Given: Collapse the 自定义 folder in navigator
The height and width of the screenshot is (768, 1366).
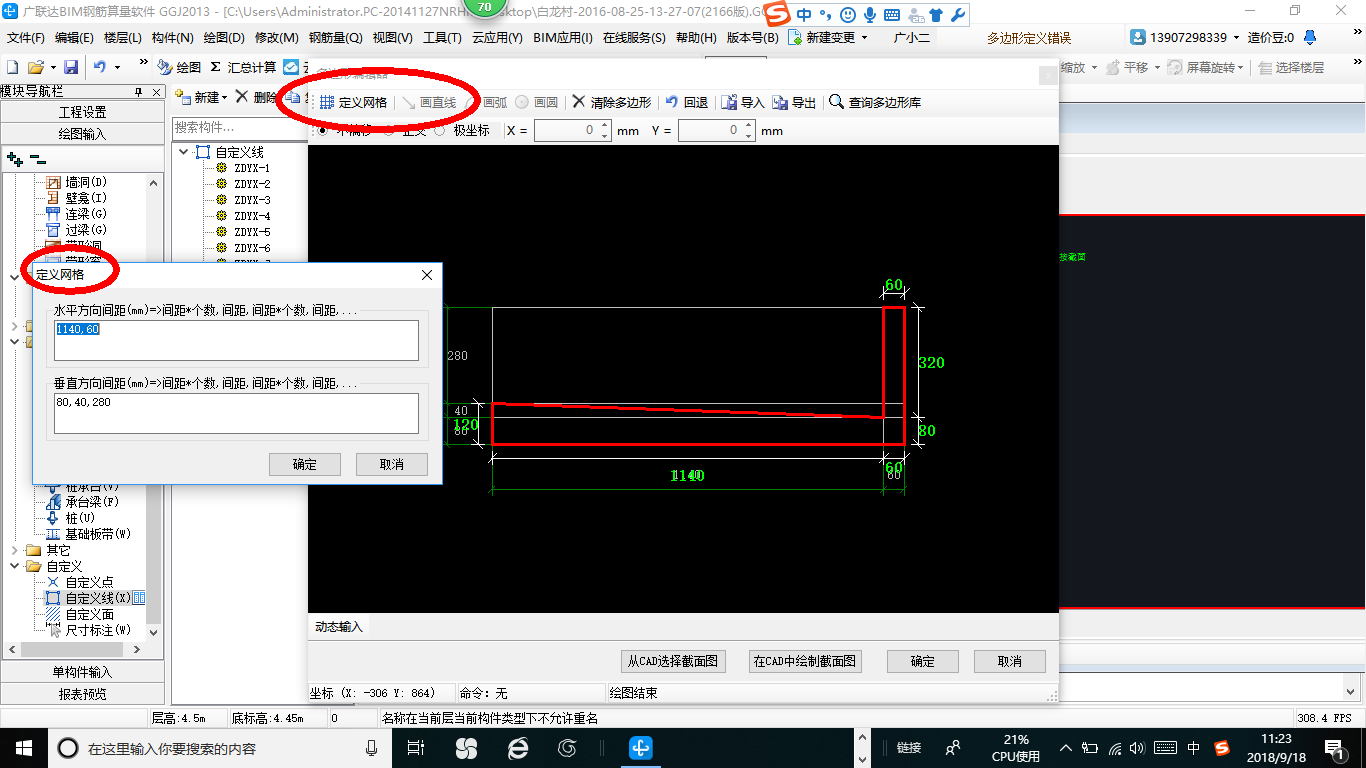Looking at the screenshot, I should (x=14, y=566).
